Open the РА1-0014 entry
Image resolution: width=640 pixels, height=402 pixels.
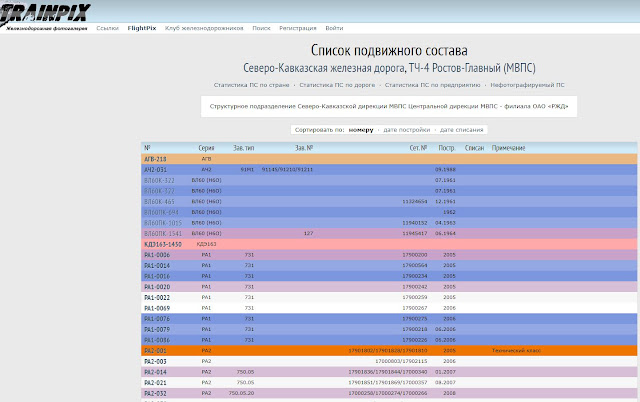click(x=157, y=265)
